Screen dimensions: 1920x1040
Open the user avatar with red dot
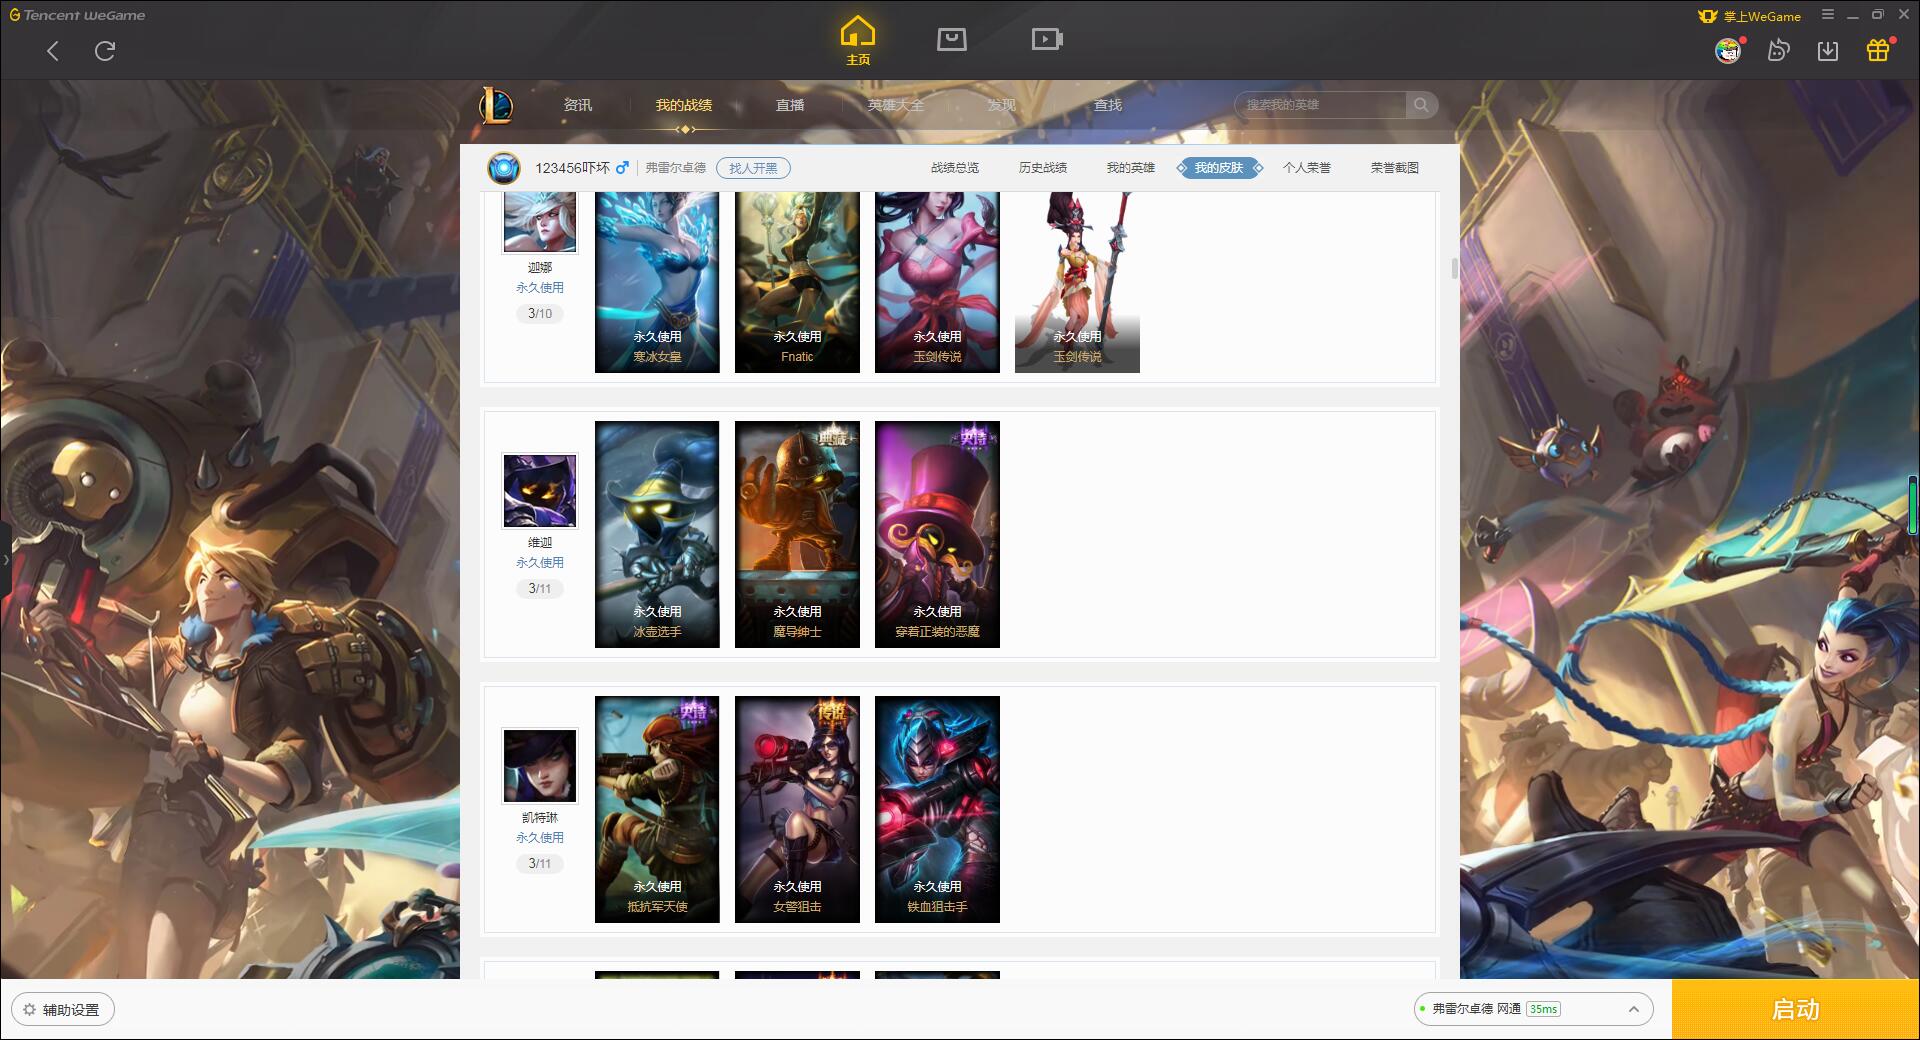pos(1729,50)
